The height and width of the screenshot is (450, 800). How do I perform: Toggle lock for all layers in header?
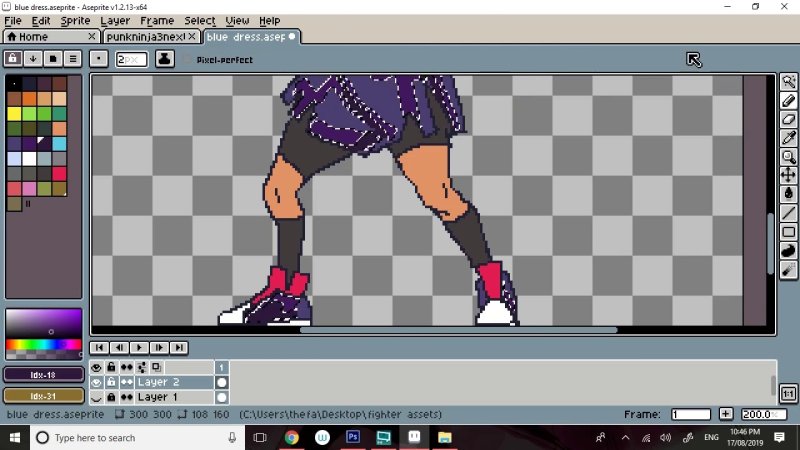[111, 367]
